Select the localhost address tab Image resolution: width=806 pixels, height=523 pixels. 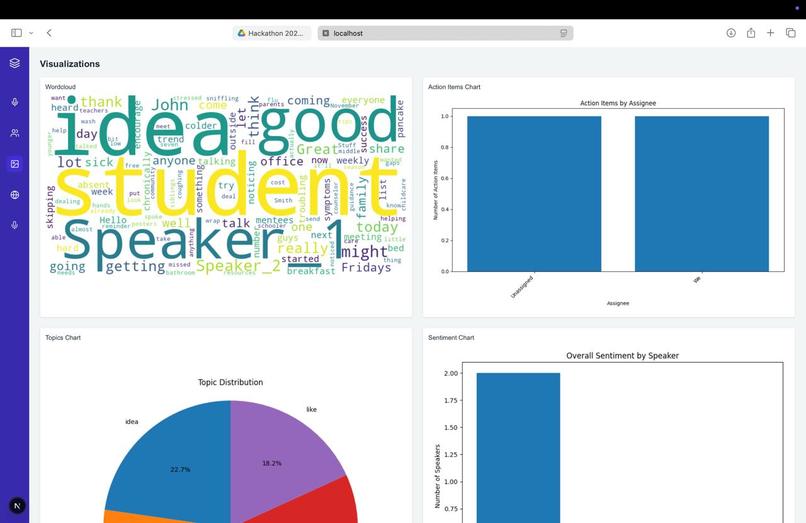[x=445, y=33]
